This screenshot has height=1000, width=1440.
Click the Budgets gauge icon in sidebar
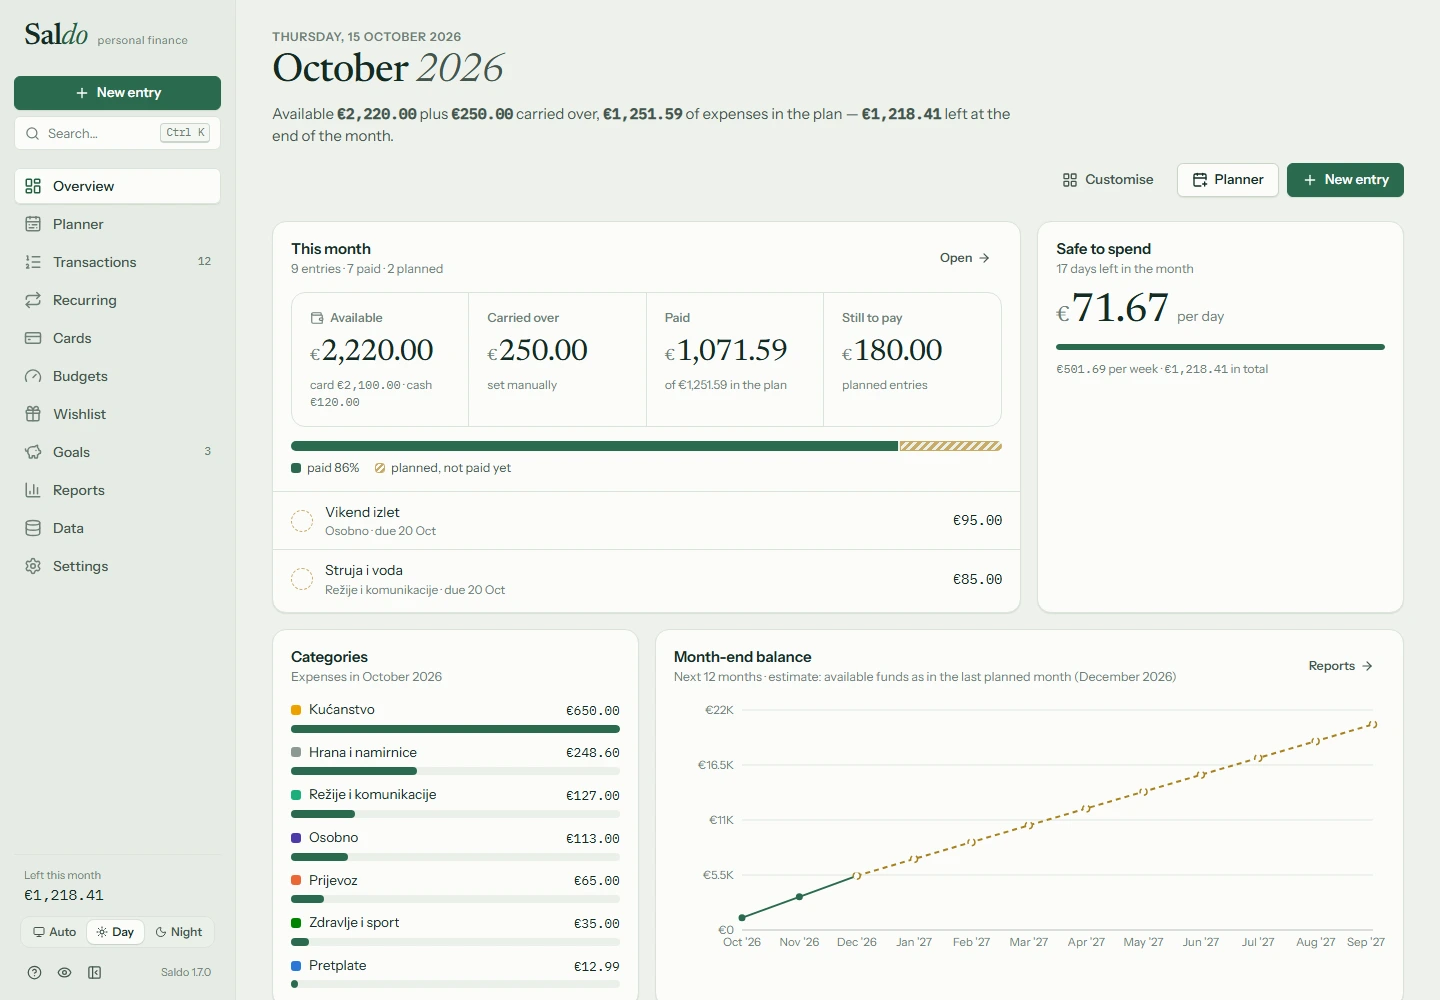pos(33,376)
